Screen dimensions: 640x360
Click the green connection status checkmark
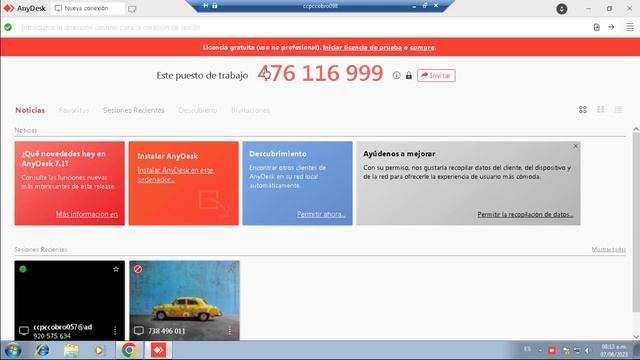(x=8, y=27)
